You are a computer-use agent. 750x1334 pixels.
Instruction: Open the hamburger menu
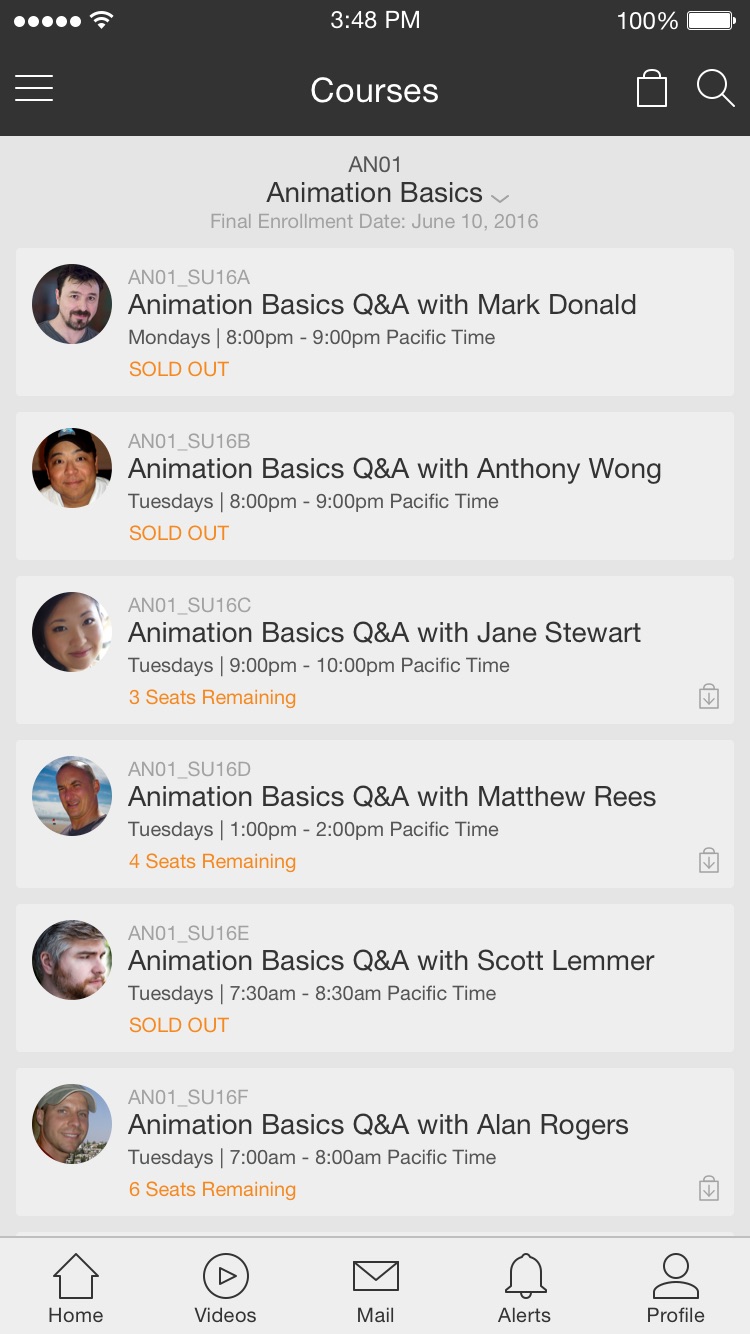point(34,89)
